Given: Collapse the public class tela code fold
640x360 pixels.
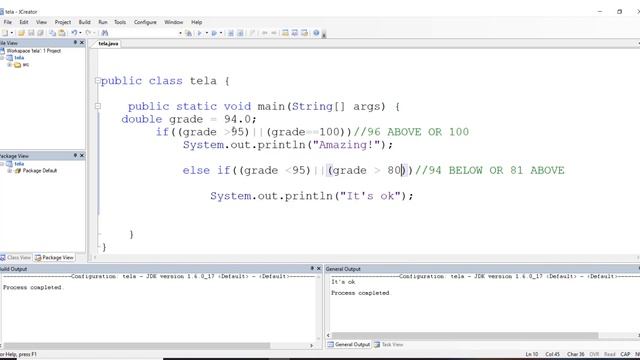Looking at the screenshot, I should (x=98, y=80).
